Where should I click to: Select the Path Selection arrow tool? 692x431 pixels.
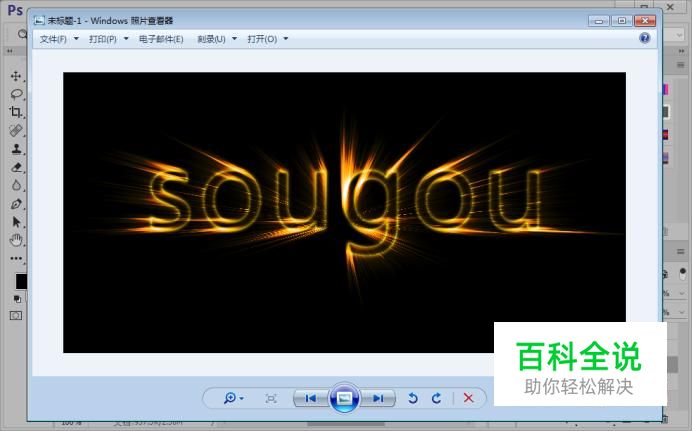16,222
